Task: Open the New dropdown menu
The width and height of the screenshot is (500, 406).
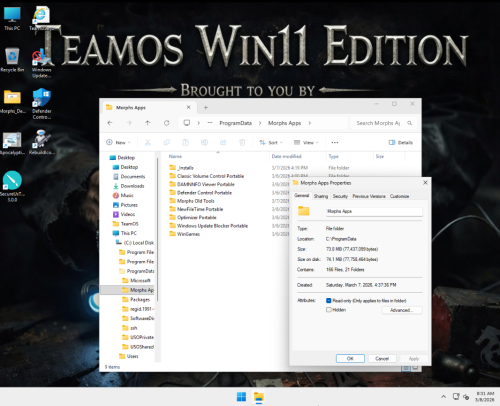Action: (118, 143)
